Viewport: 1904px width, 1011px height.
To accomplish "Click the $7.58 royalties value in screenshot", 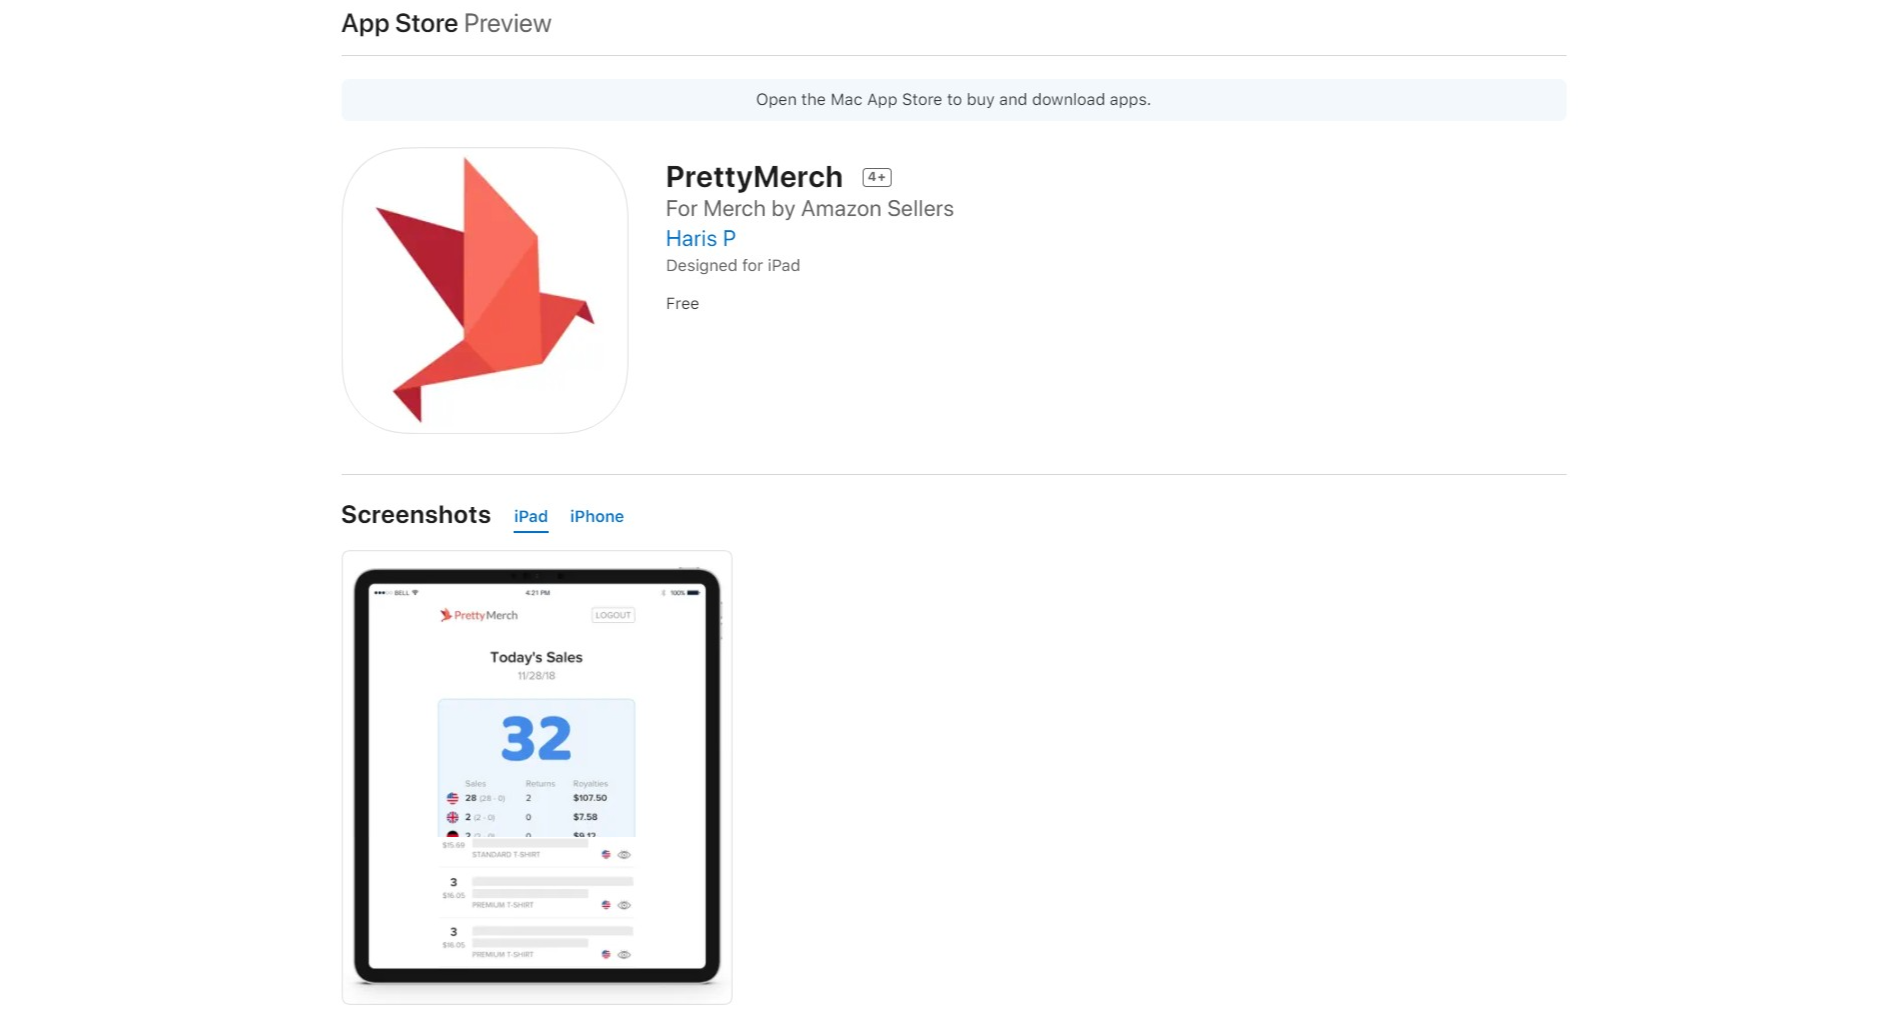I will [585, 817].
